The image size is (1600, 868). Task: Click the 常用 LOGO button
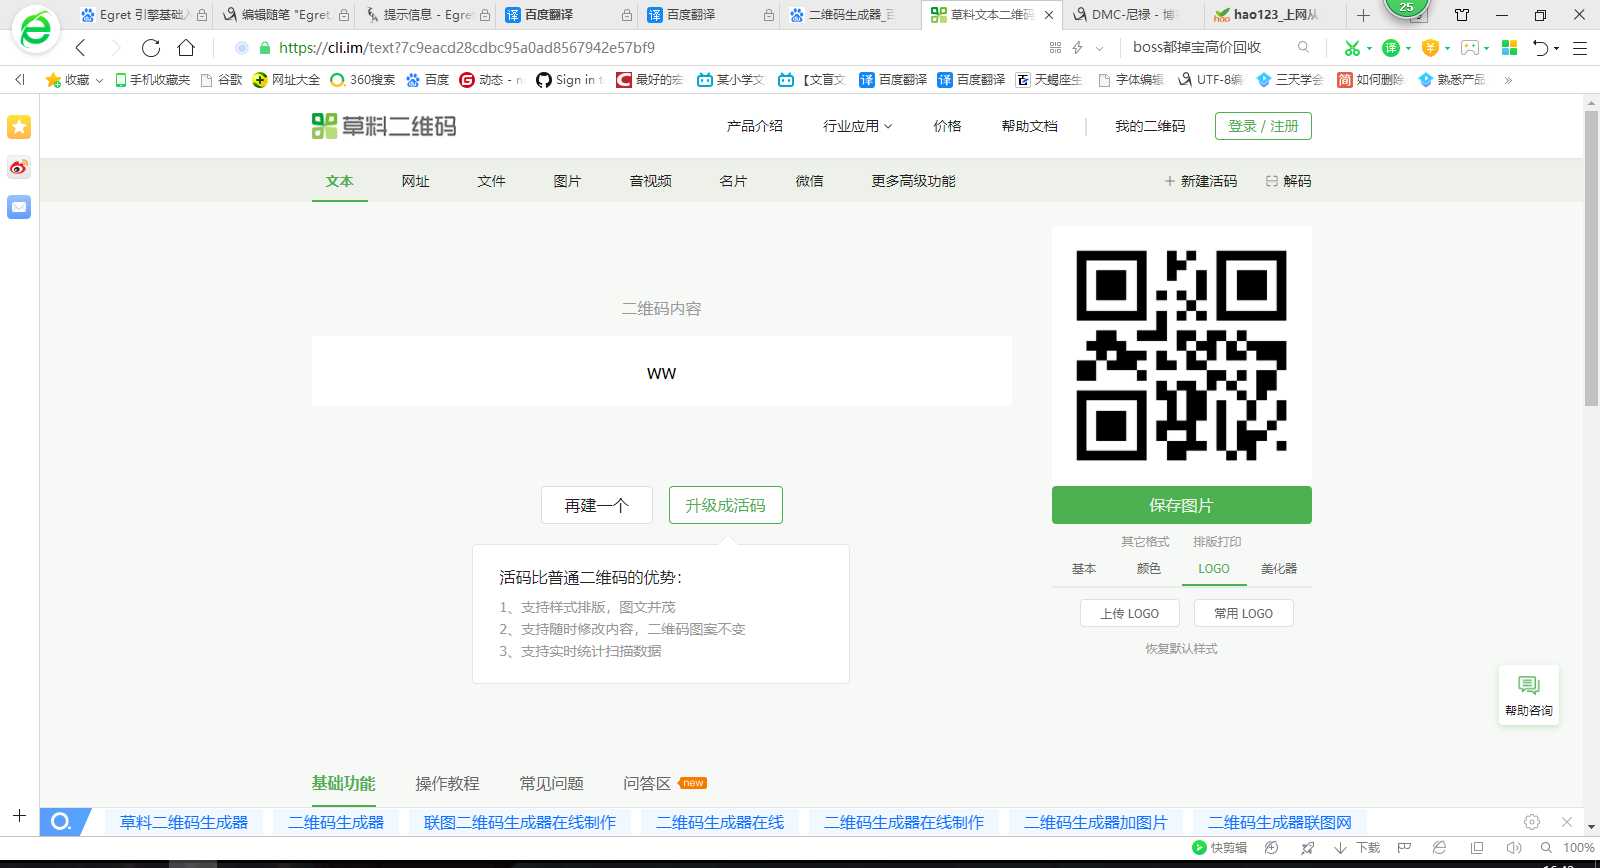click(1244, 613)
